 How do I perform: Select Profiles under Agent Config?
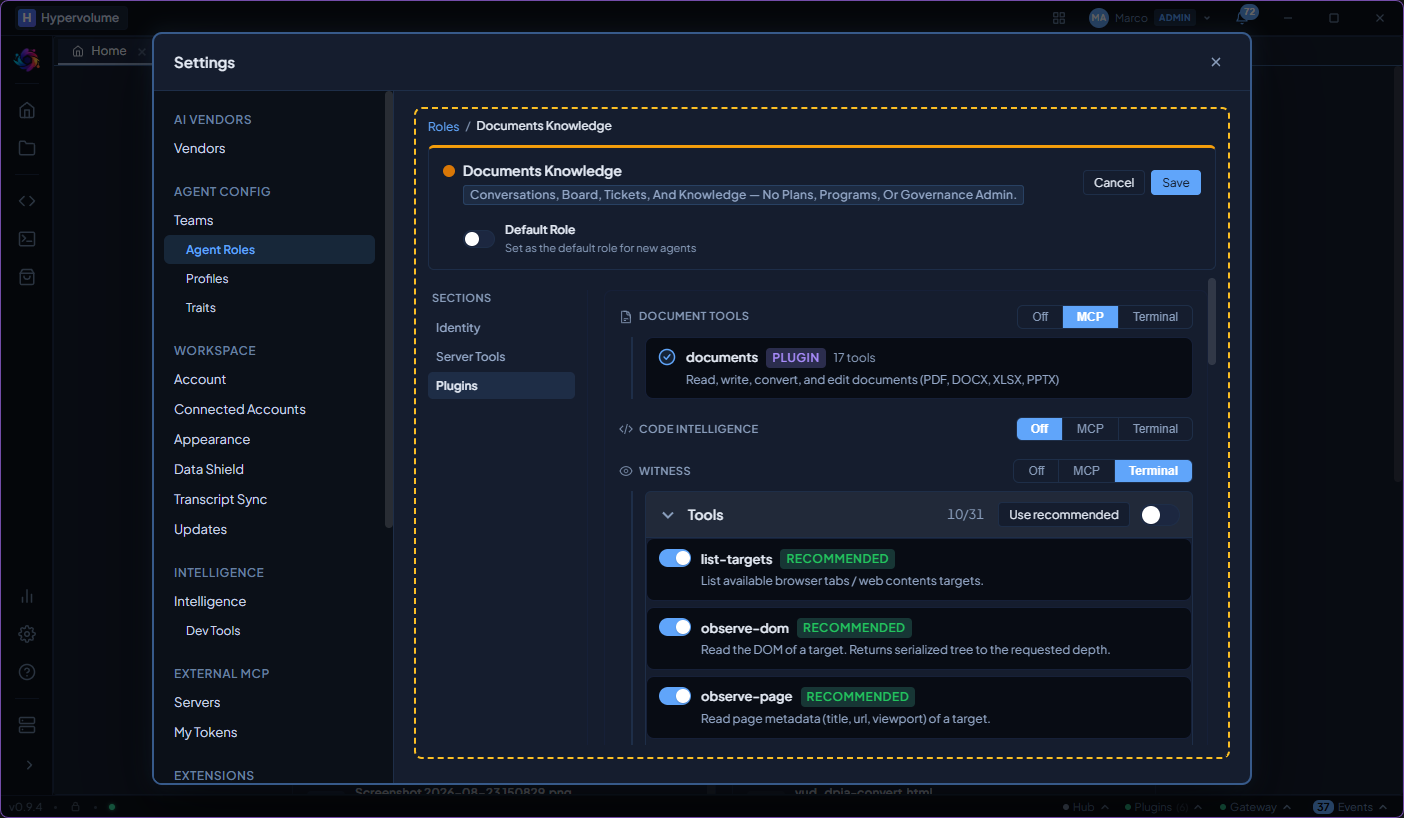pos(207,279)
